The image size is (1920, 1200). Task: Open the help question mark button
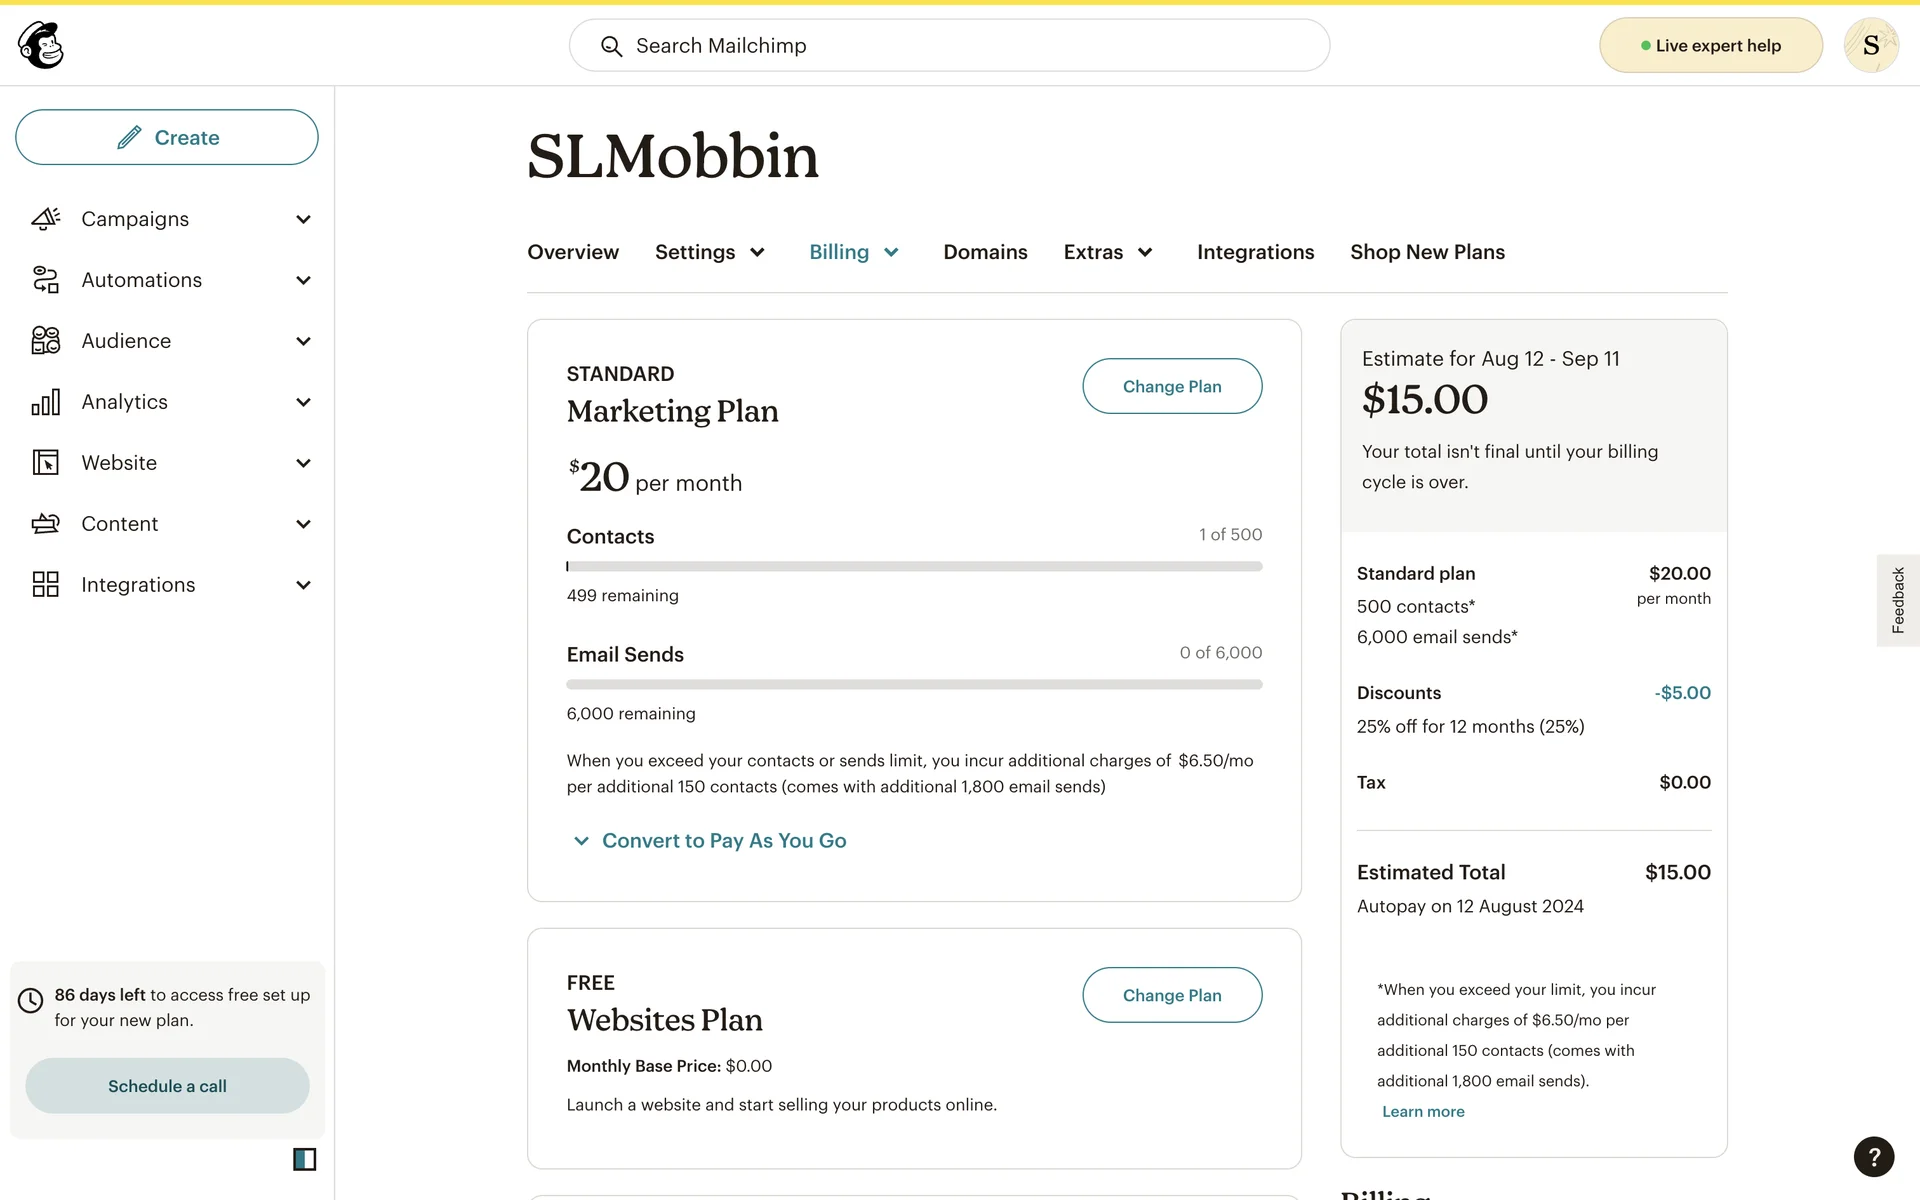(x=1873, y=1157)
